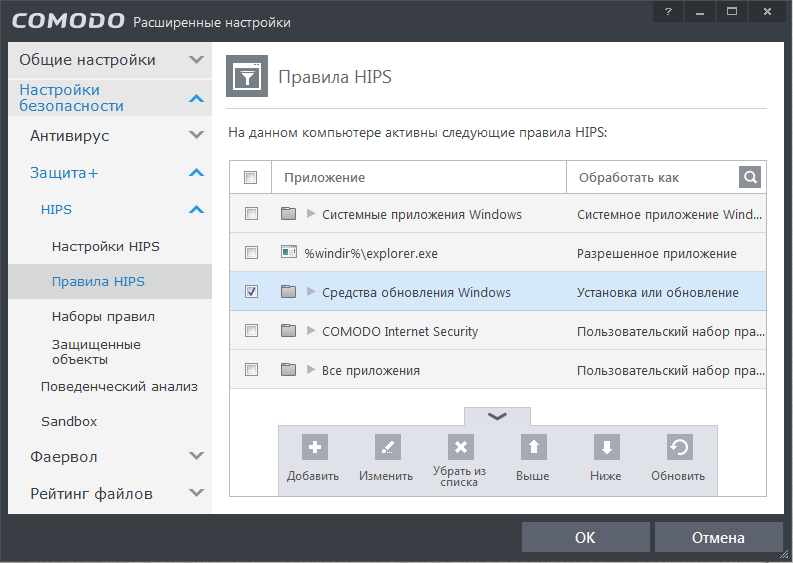The height and width of the screenshot is (563, 793).
Task: Check the %windir%\explorer.exe rule checkbox
Action: 251,253
